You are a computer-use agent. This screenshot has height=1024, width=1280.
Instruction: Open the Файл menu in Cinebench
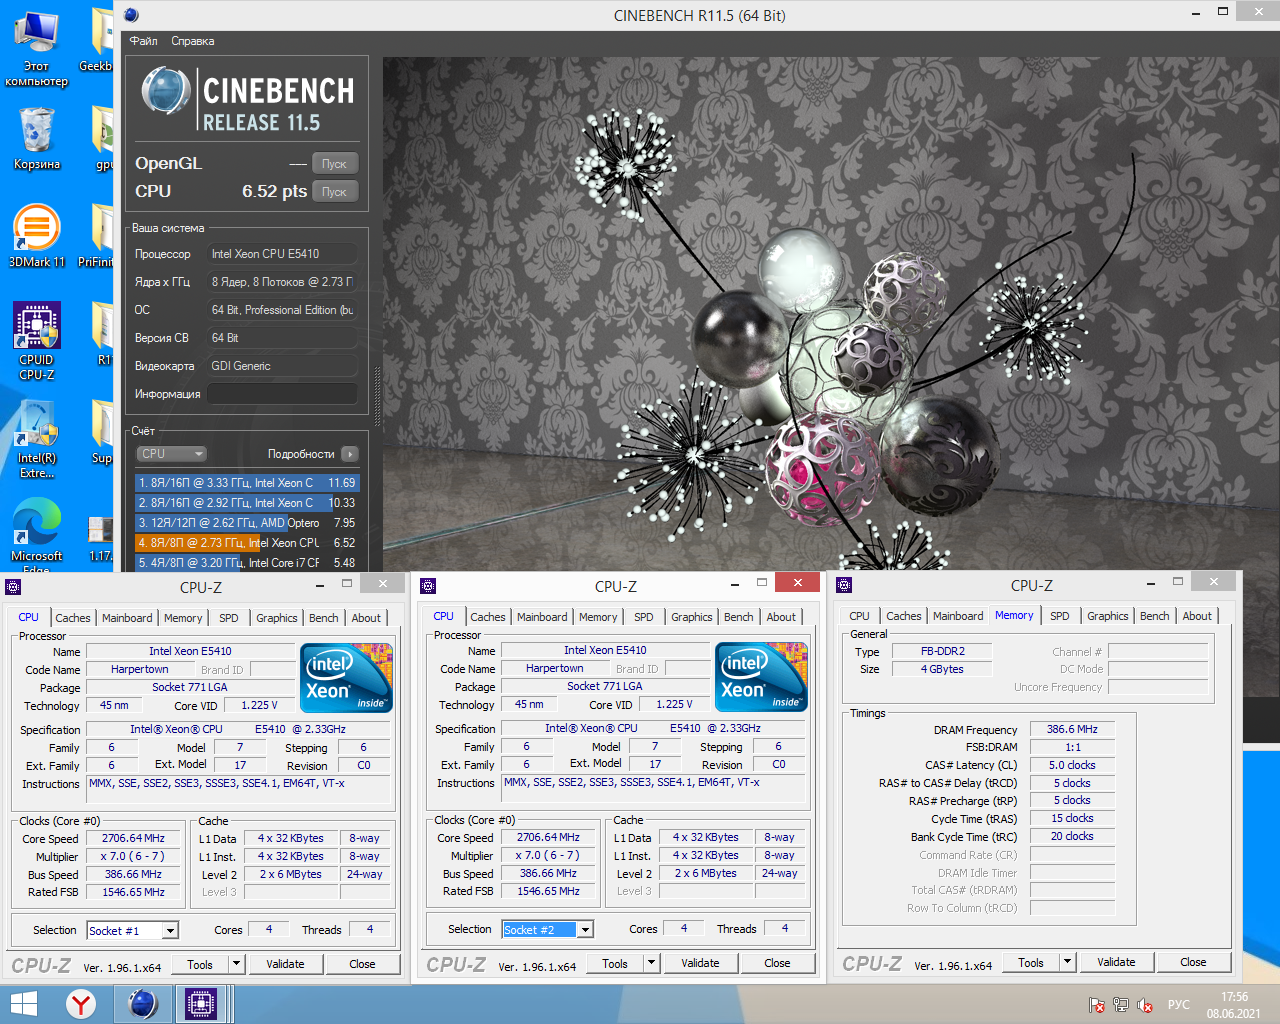click(x=144, y=41)
